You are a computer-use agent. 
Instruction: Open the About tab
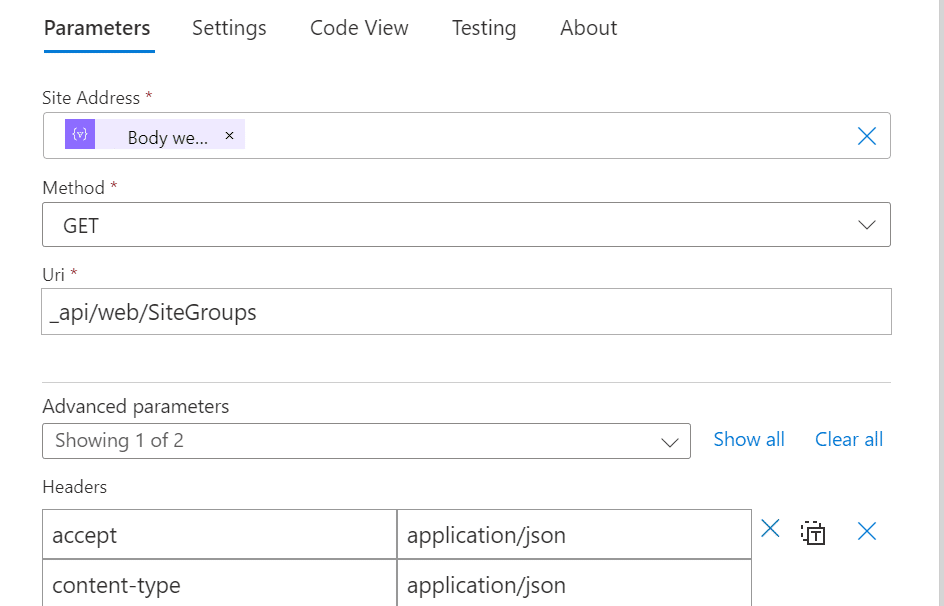point(588,28)
